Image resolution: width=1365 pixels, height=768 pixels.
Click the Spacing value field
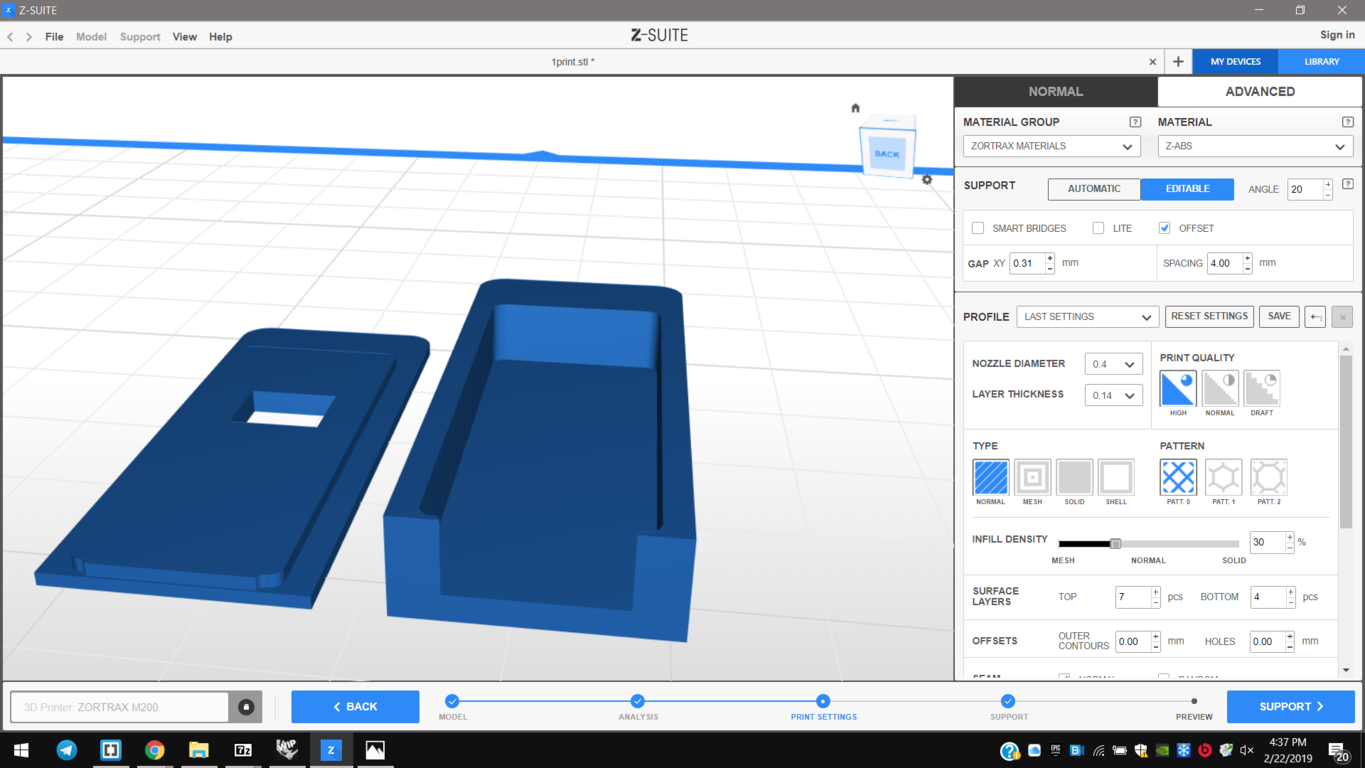(1224, 263)
